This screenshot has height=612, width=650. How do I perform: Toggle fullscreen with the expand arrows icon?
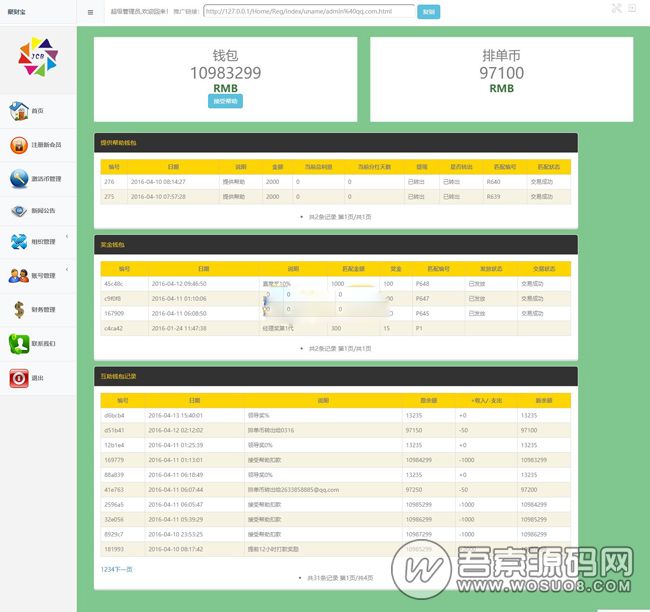point(617,8)
